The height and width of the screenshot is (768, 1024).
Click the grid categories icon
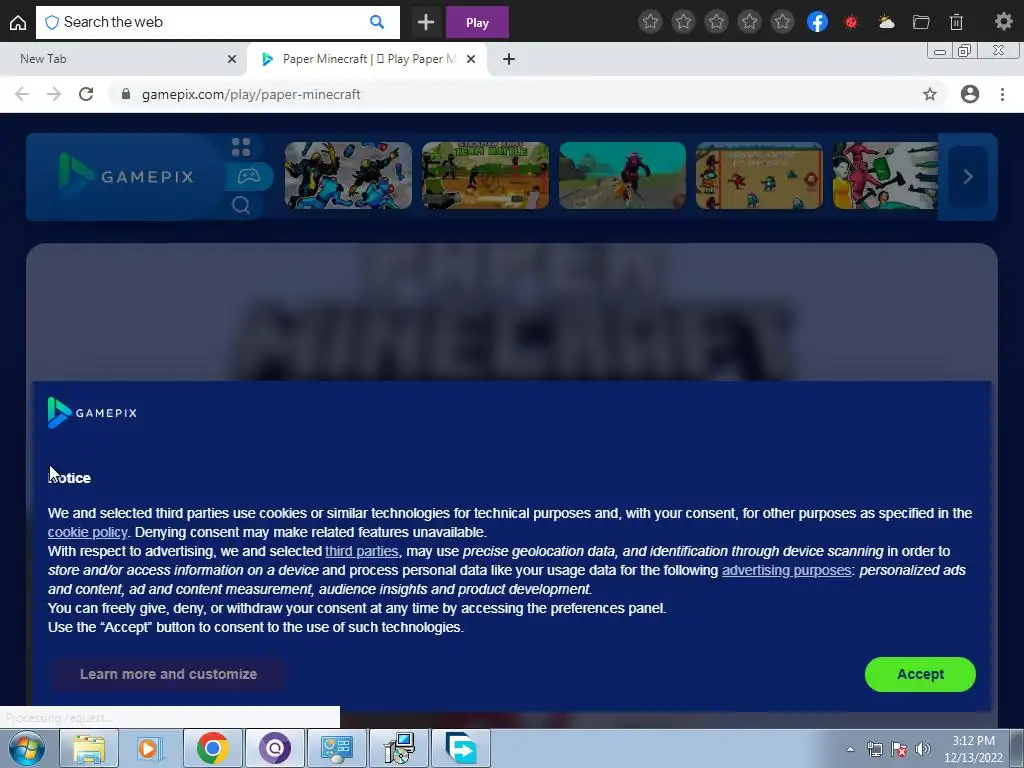(241, 147)
